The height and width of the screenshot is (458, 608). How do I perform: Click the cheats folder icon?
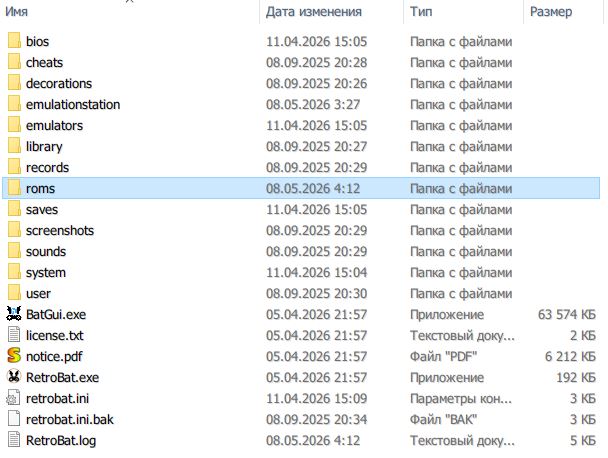coord(14,61)
